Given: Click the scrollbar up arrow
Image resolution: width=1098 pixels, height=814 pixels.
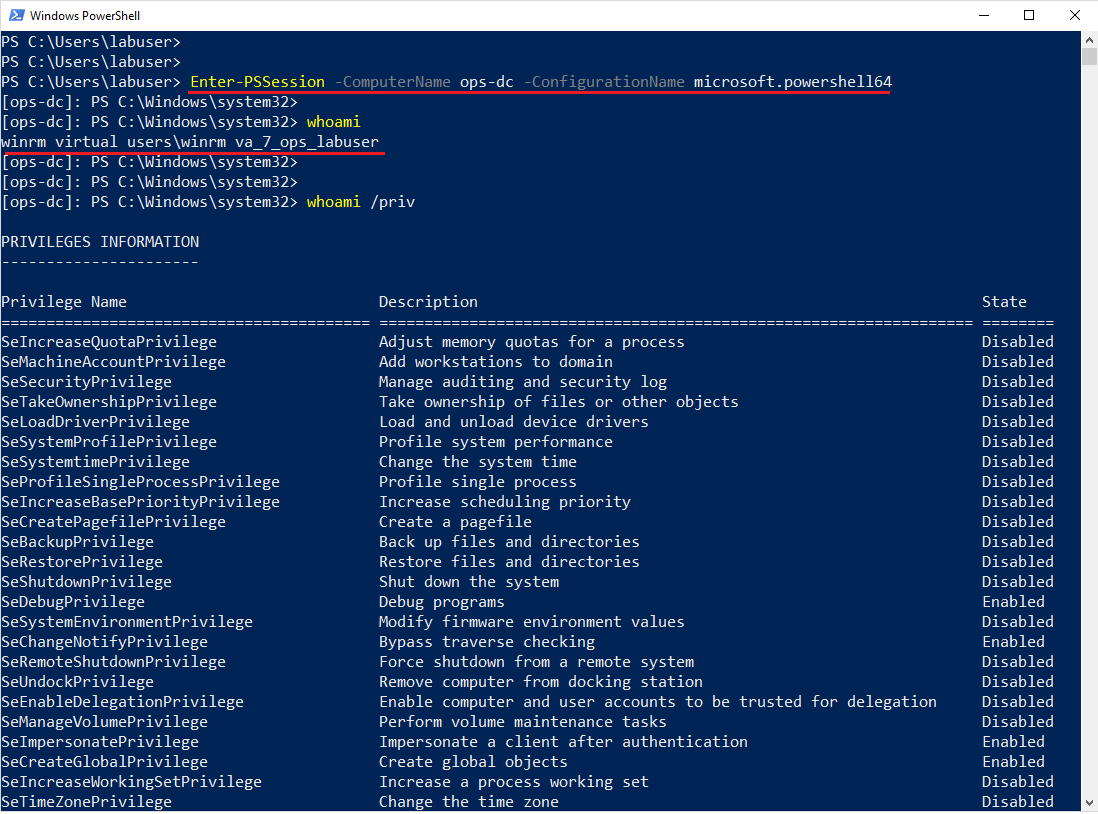Looking at the screenshot, I should tap(1088, 40).
